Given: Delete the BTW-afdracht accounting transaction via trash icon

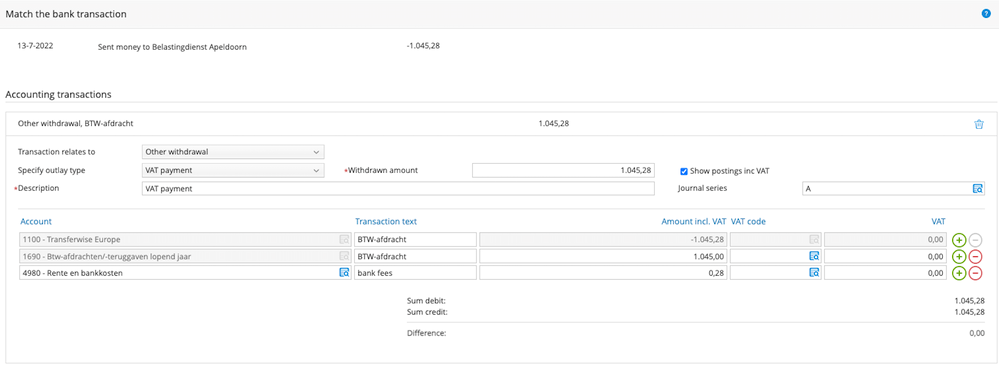Looking at the screenshot, I should (x=979, y=124).
